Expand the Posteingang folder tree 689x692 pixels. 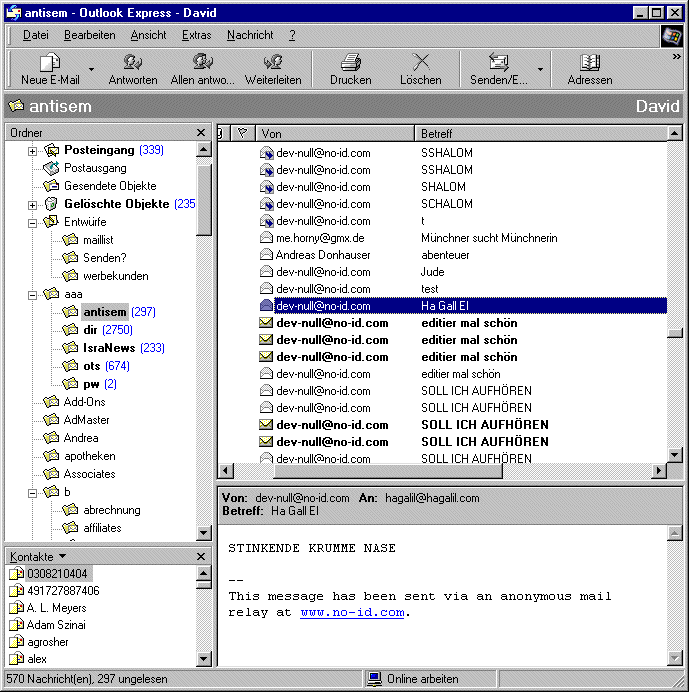click(x=32, y=151)
